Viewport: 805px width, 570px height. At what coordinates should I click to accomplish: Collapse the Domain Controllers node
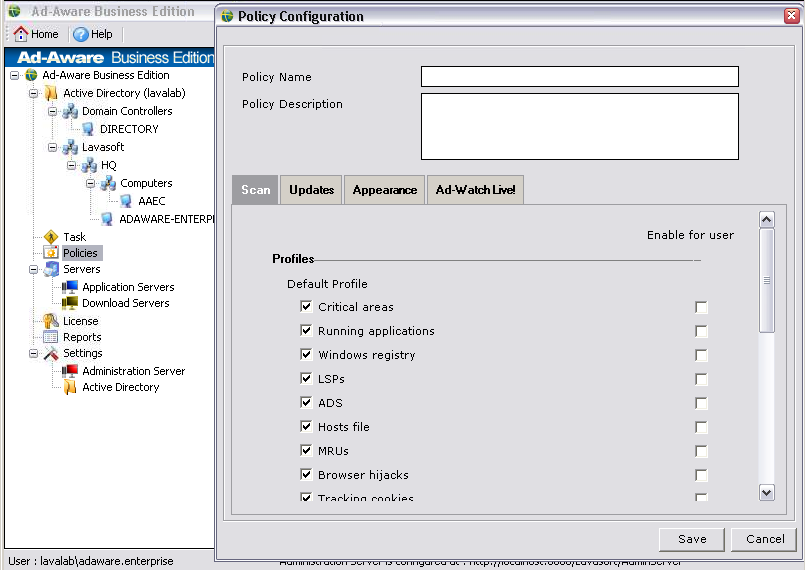pyautogui.click(x=52, y=111)
